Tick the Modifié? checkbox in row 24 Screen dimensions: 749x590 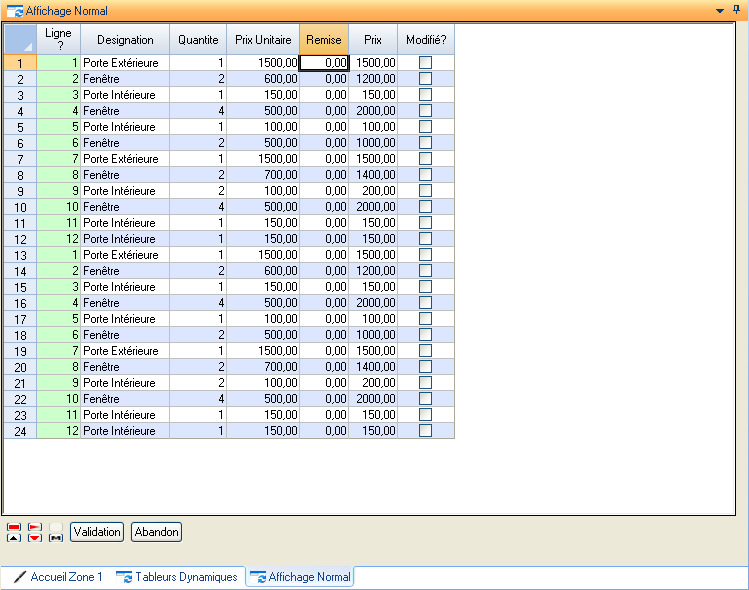point(425,431)
